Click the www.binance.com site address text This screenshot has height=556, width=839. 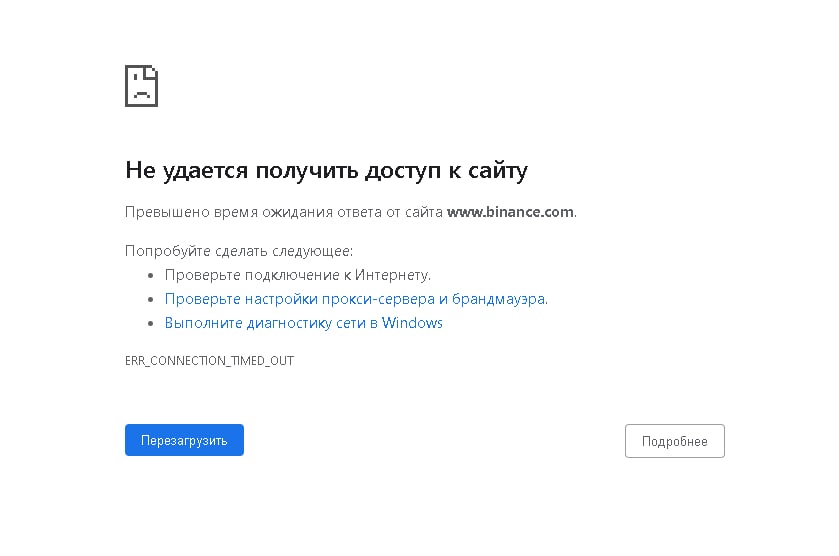click(510, 212)
